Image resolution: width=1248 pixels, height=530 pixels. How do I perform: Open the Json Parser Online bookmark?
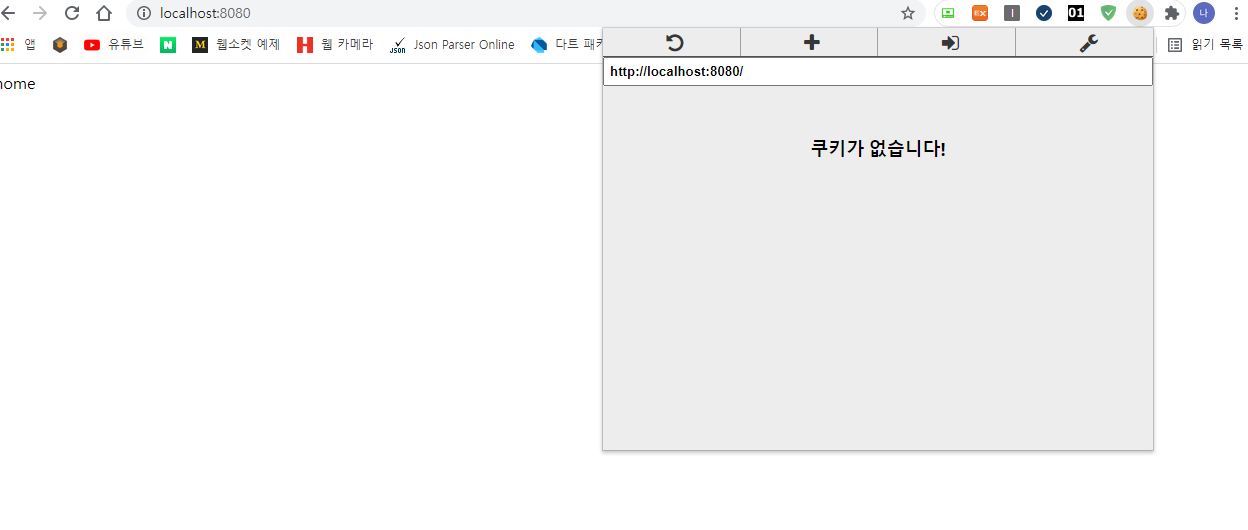pyautogui.click(x=452, y=44)
